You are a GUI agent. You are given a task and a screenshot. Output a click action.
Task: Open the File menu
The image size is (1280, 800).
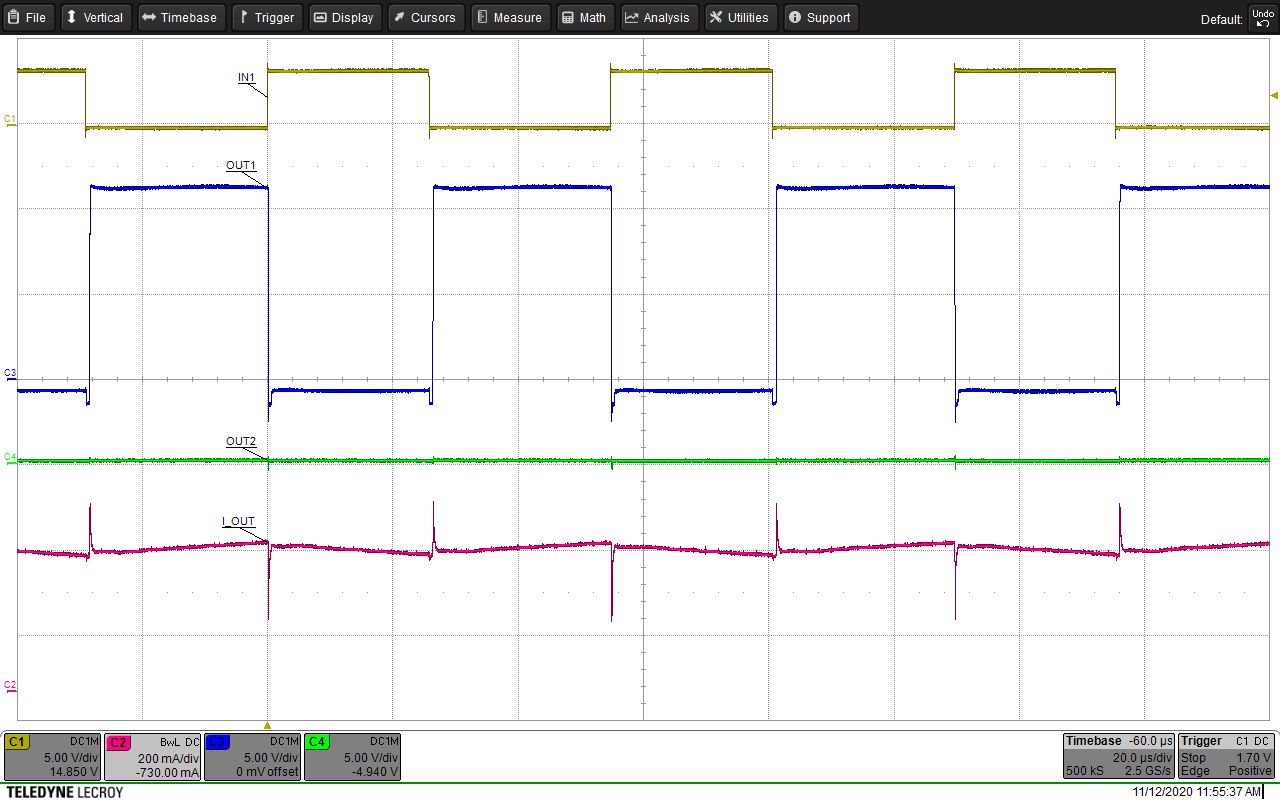[x=28, y=17]
